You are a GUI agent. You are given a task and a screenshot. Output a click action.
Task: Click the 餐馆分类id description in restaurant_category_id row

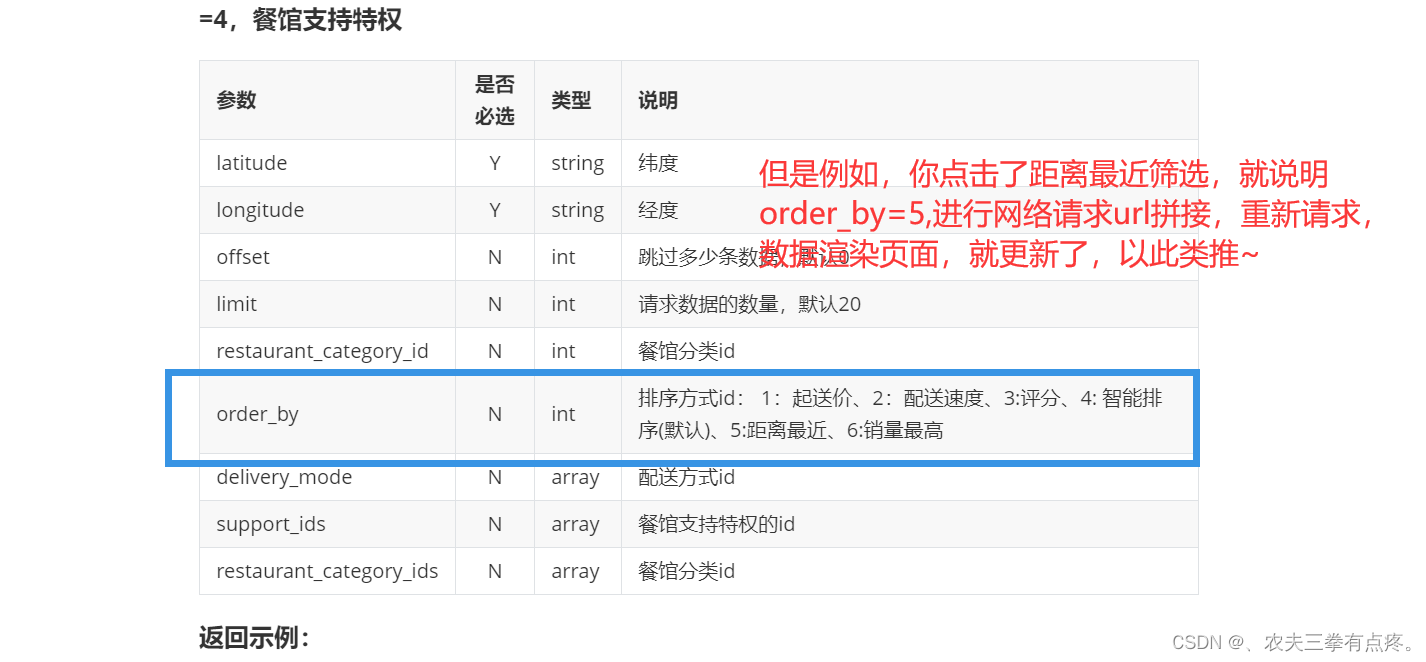click(x=686, y=351)
